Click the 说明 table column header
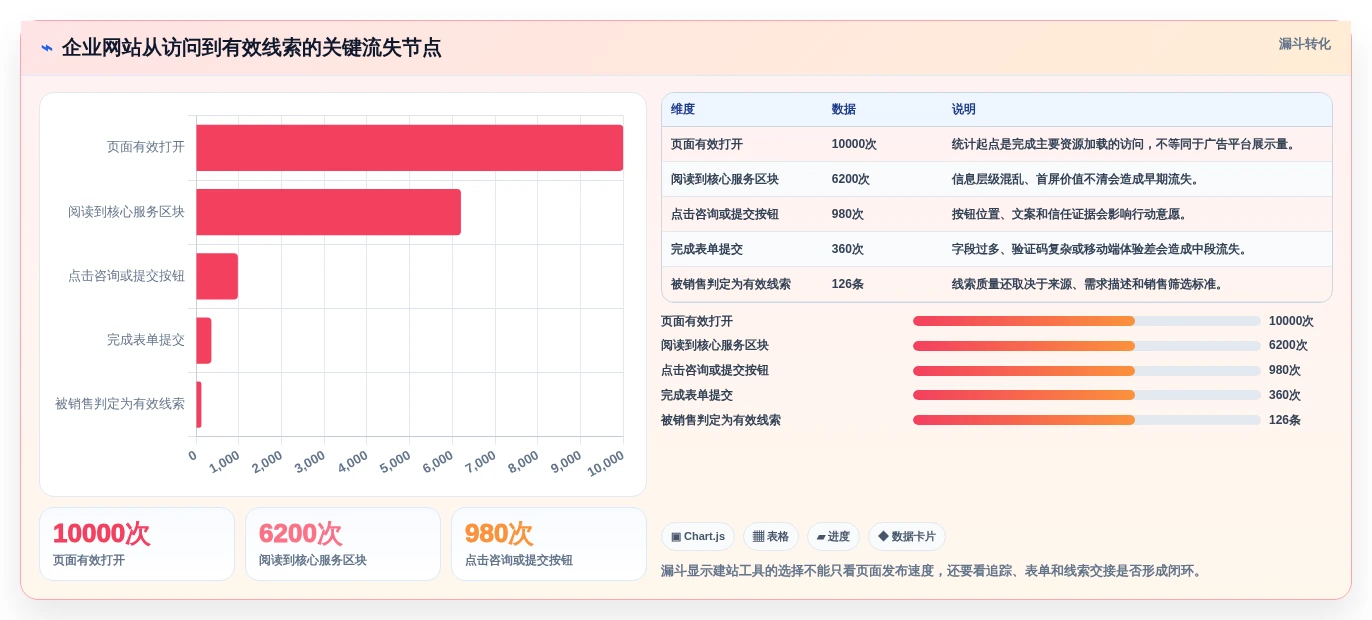The image size is (1372, 620). click(x=964, y=109)
